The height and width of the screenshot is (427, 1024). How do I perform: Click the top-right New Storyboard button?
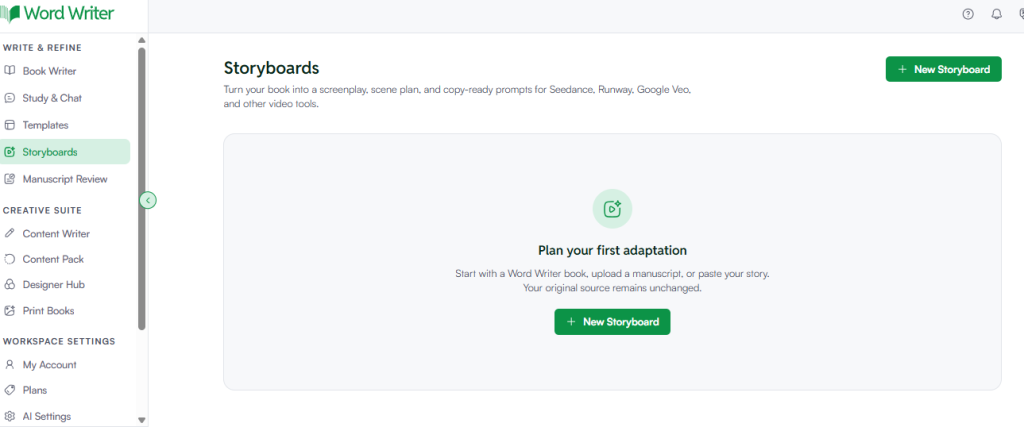click(x=943, y=69)
